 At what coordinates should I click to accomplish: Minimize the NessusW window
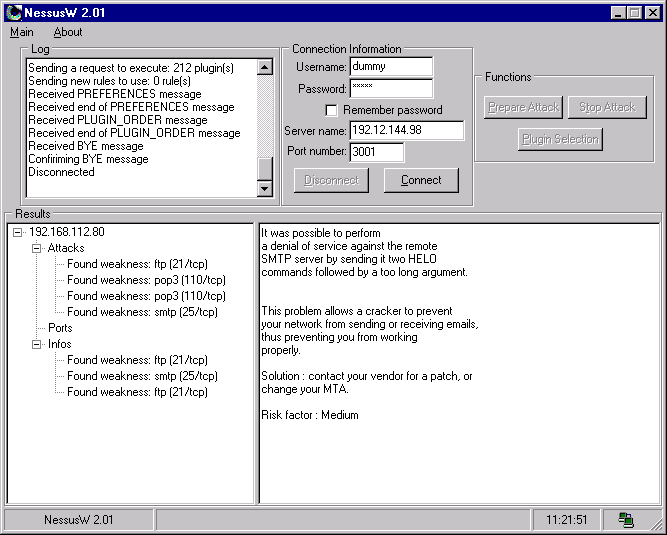point(618,13)
